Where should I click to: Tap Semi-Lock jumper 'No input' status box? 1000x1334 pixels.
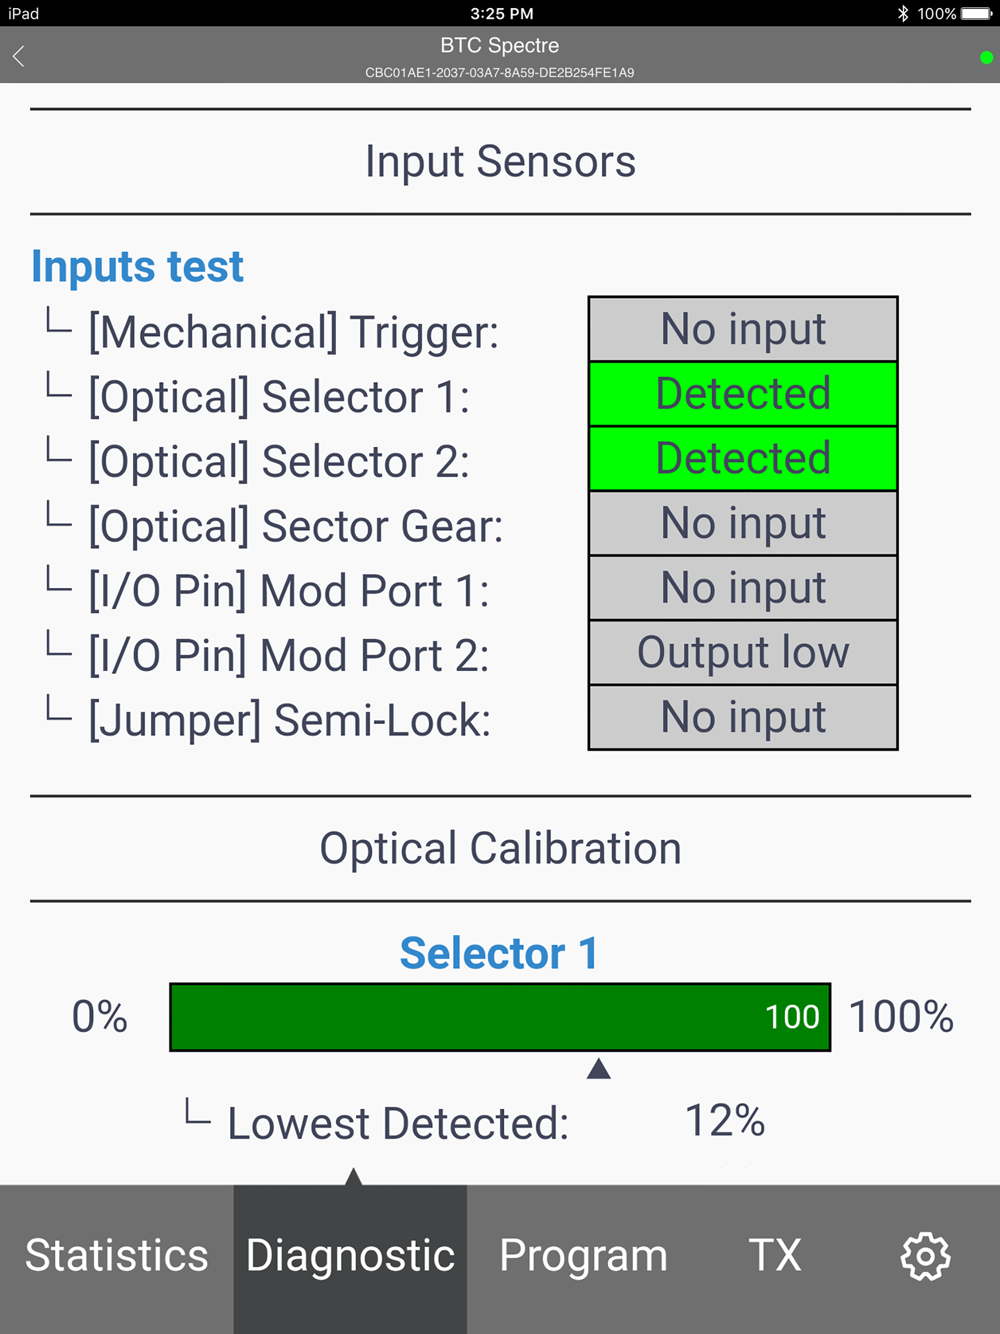(743, 717)
